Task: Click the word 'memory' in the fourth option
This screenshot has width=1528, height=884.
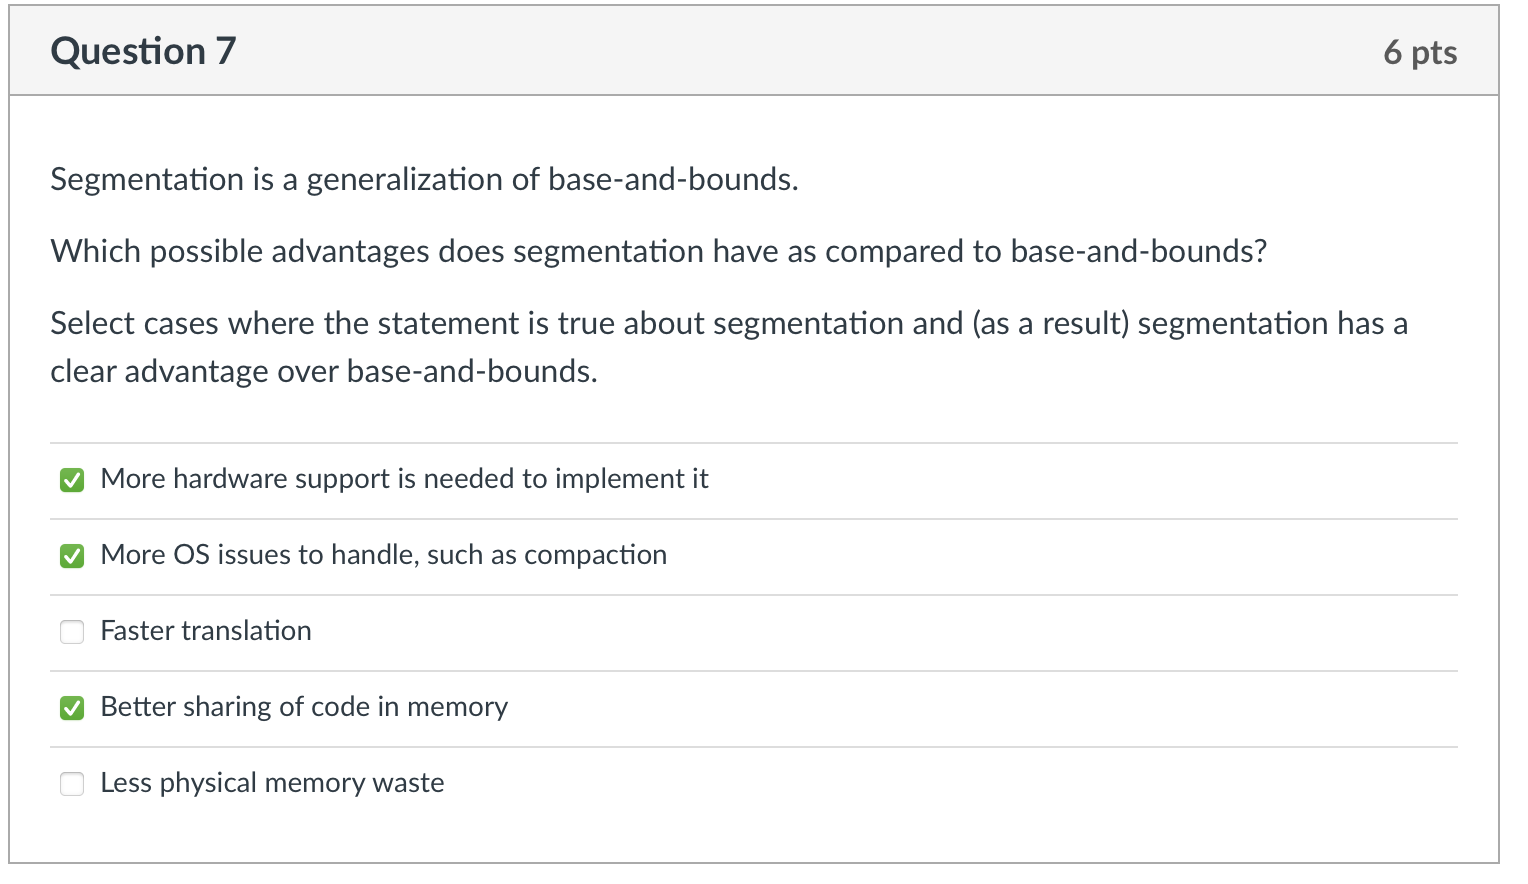Action: [457, 707]
